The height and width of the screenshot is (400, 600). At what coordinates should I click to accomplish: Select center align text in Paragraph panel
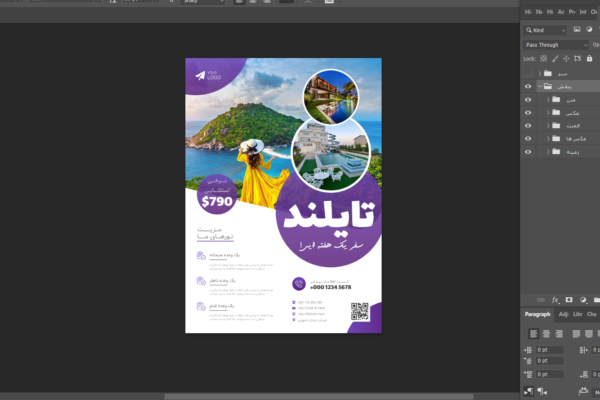tap(546, 333)
